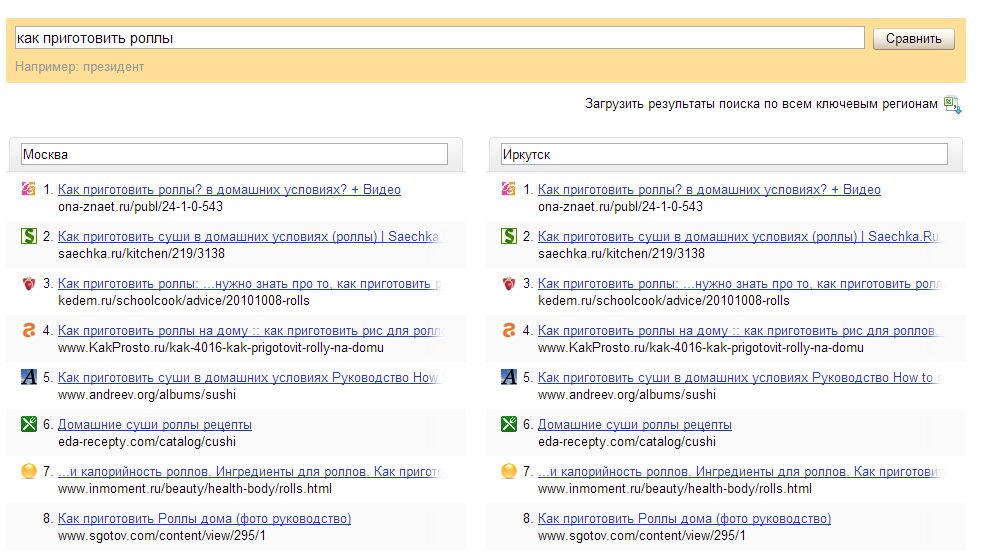Open Москва result 7 about калорийность роллов
The image size is (982, 556).
[x=250, y=471]
